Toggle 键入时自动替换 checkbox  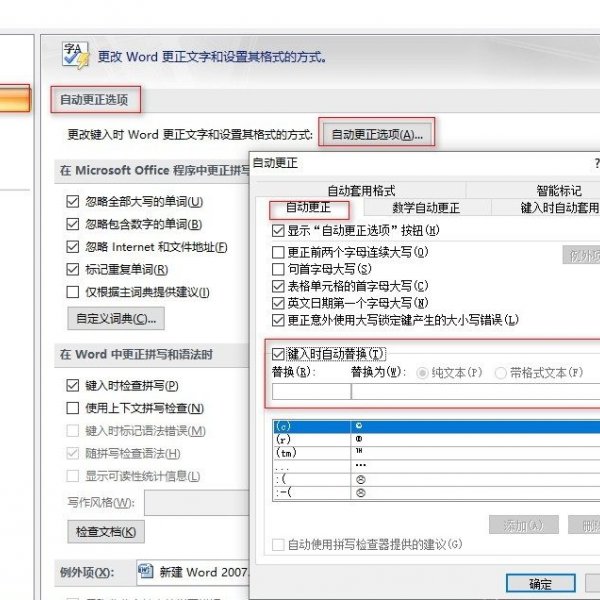click(278, 353)
